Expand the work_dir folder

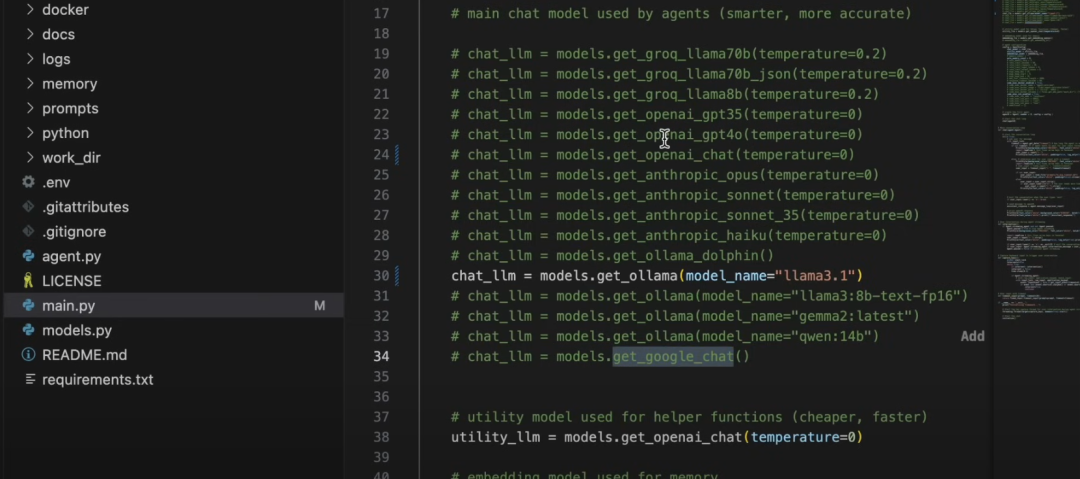click(29, 158)
